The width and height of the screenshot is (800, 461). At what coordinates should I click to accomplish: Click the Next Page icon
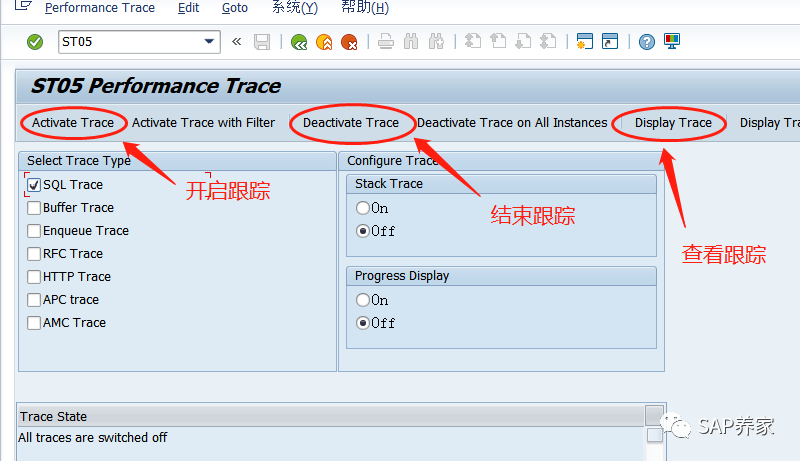[x=523, y=41]
